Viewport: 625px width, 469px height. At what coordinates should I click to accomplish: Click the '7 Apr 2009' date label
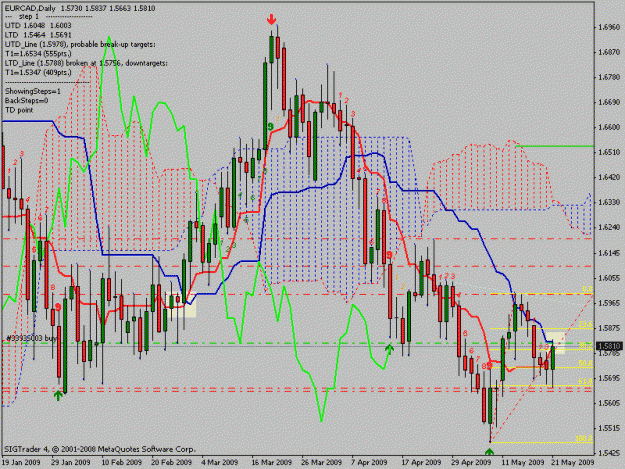(x=369, y=462)
